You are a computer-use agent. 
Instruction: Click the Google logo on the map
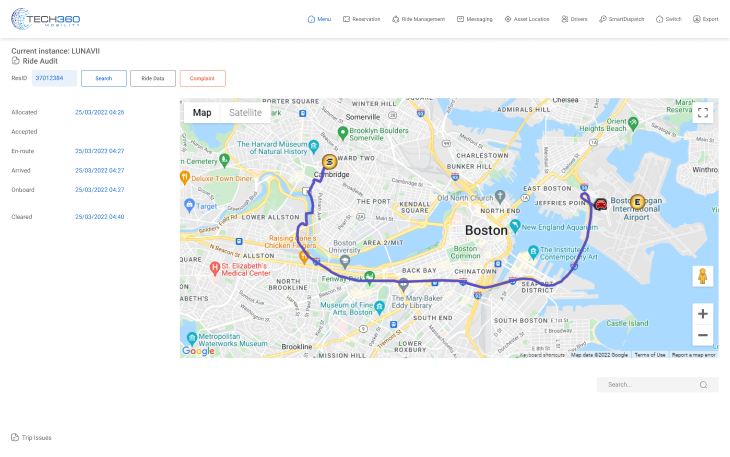(198, 351)
